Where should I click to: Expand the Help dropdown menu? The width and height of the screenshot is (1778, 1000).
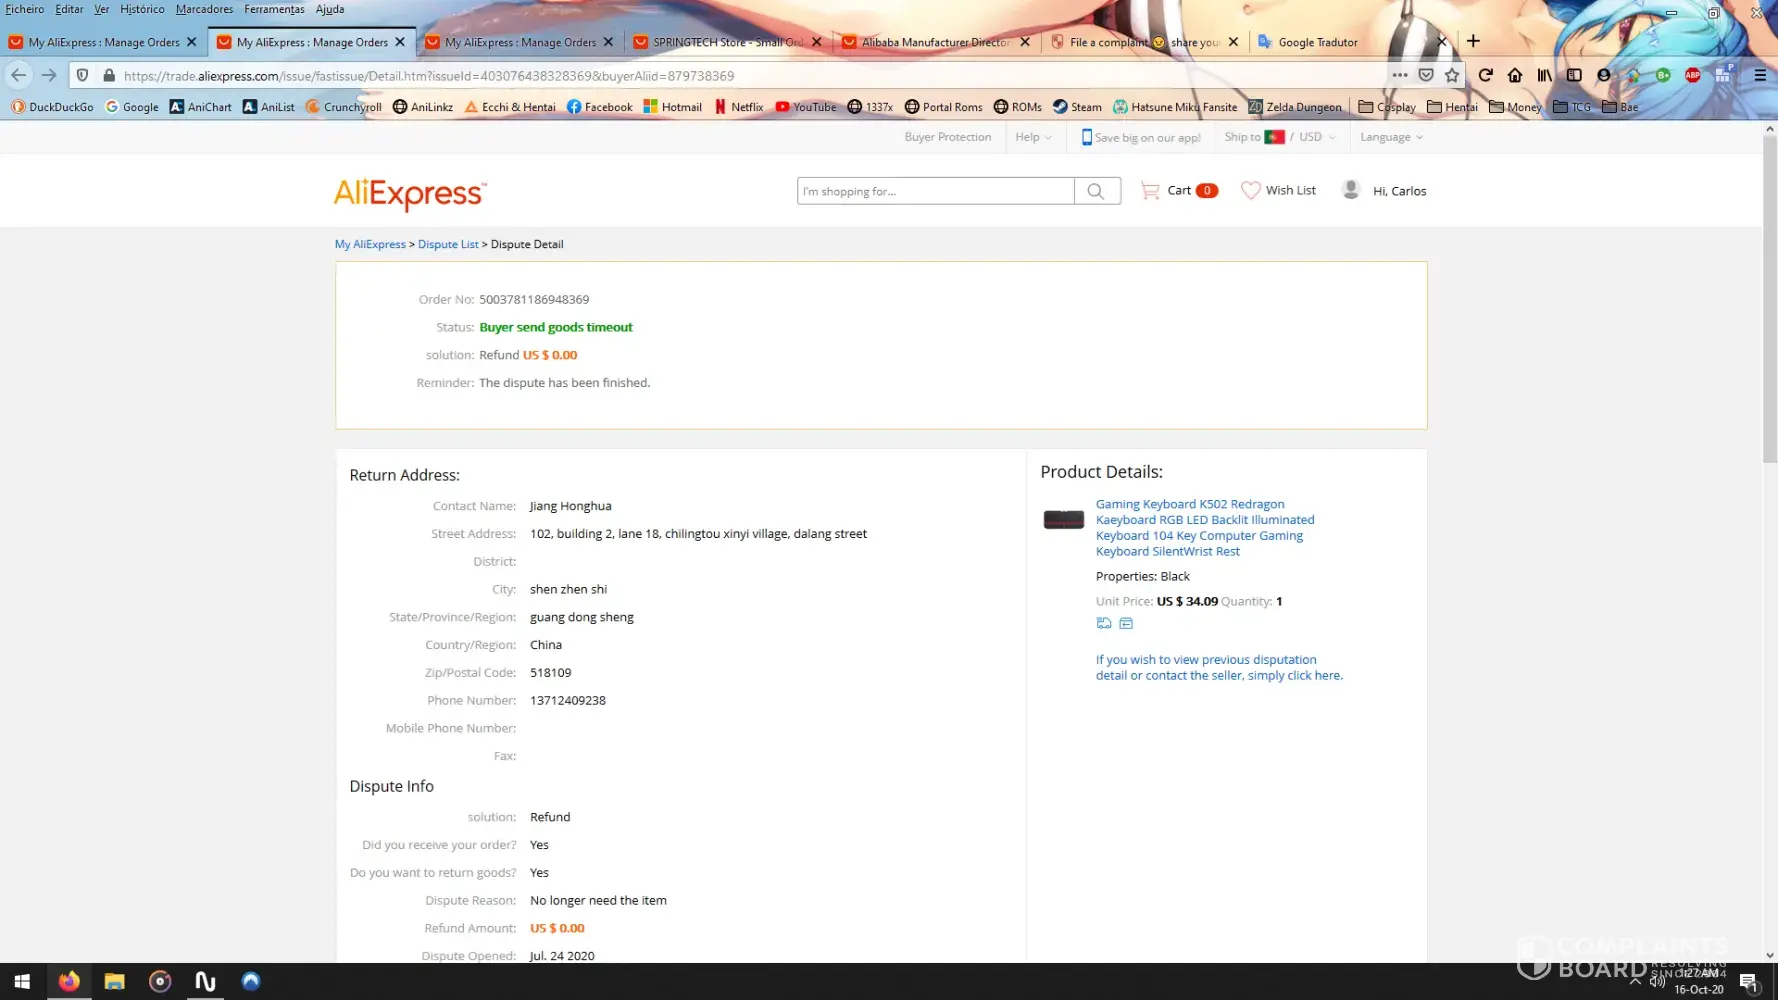click(1033, 137)
